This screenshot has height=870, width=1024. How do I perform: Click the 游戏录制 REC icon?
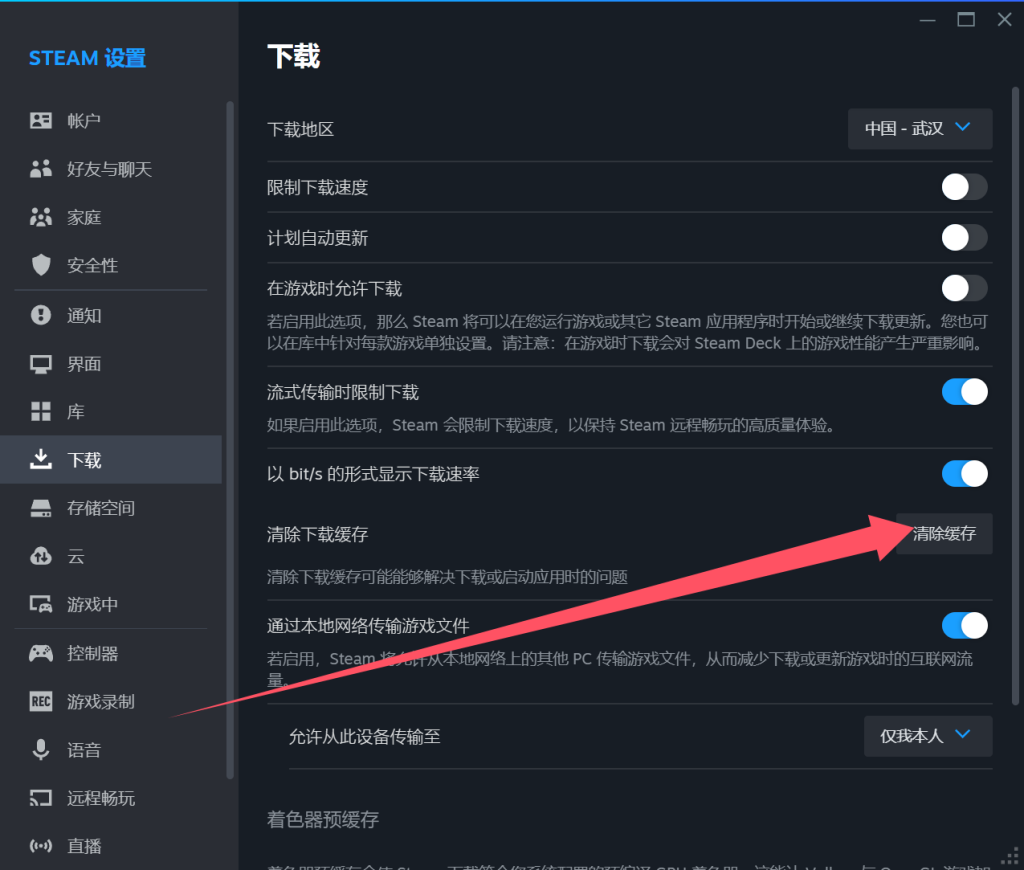click(x=40, y=701)
